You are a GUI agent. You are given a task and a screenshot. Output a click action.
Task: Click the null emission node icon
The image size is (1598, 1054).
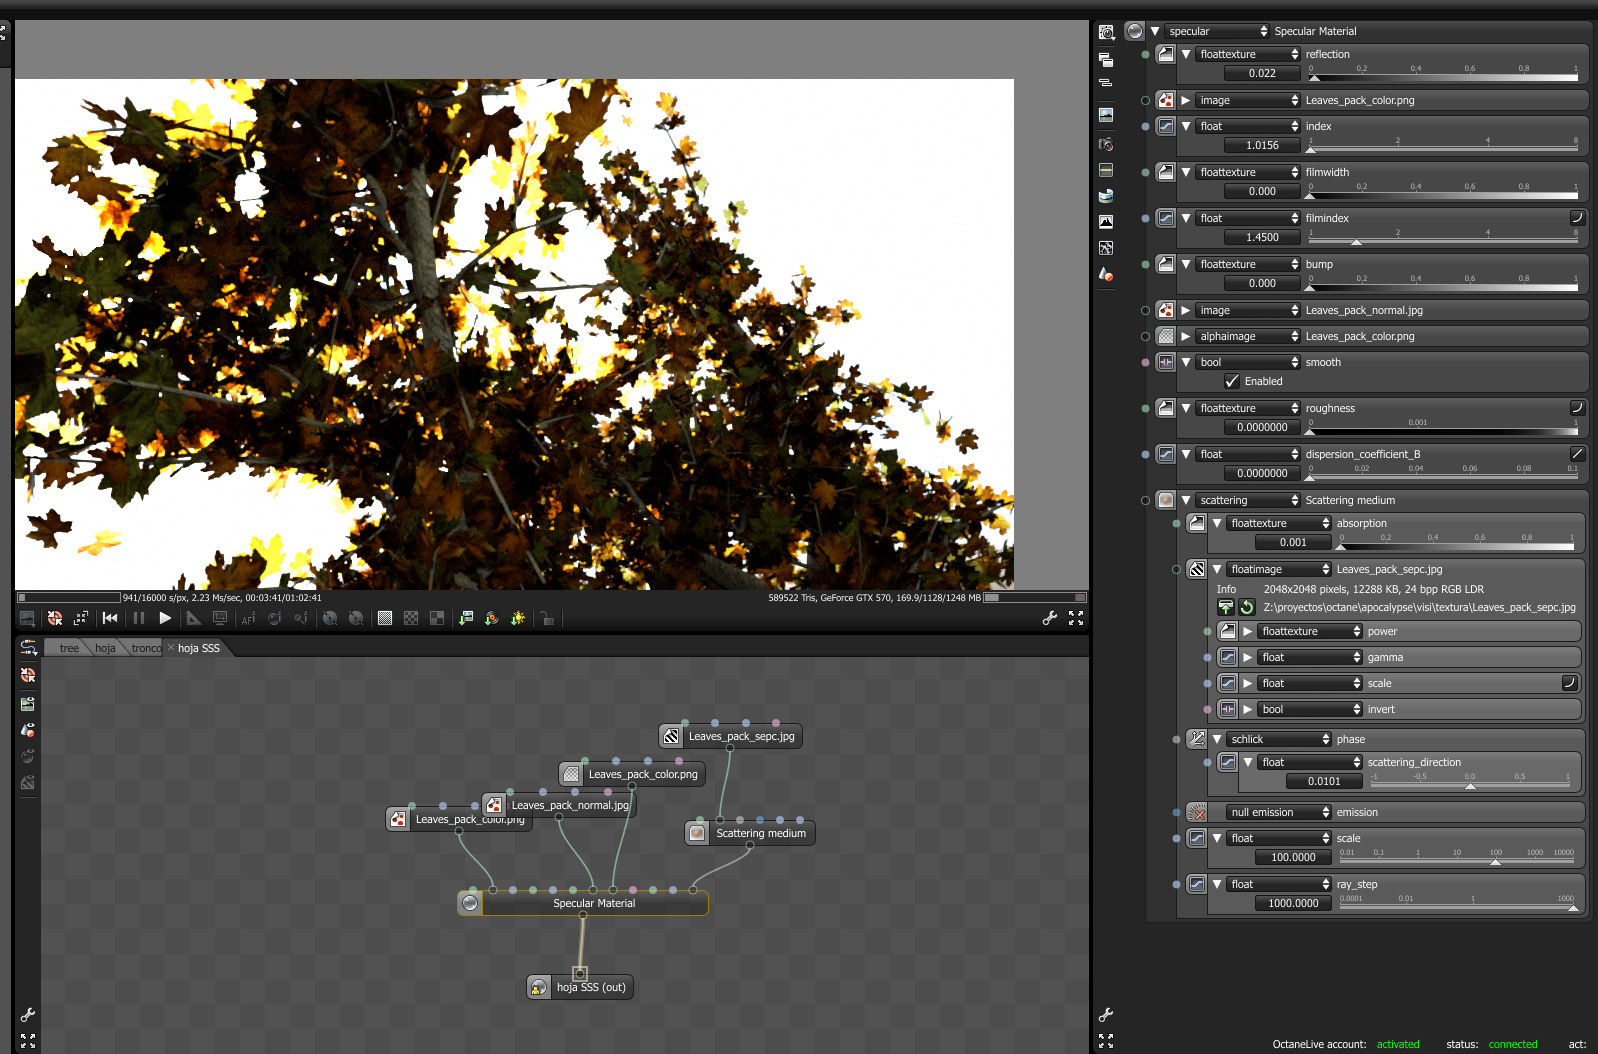click(x=1197, y=812)
